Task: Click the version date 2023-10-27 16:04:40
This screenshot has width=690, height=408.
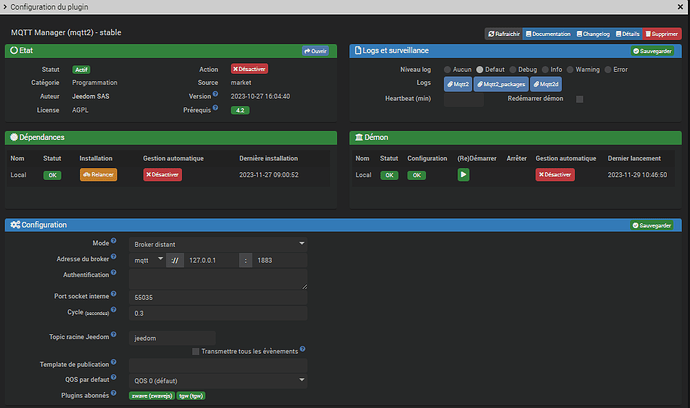Action: point(261,96)
